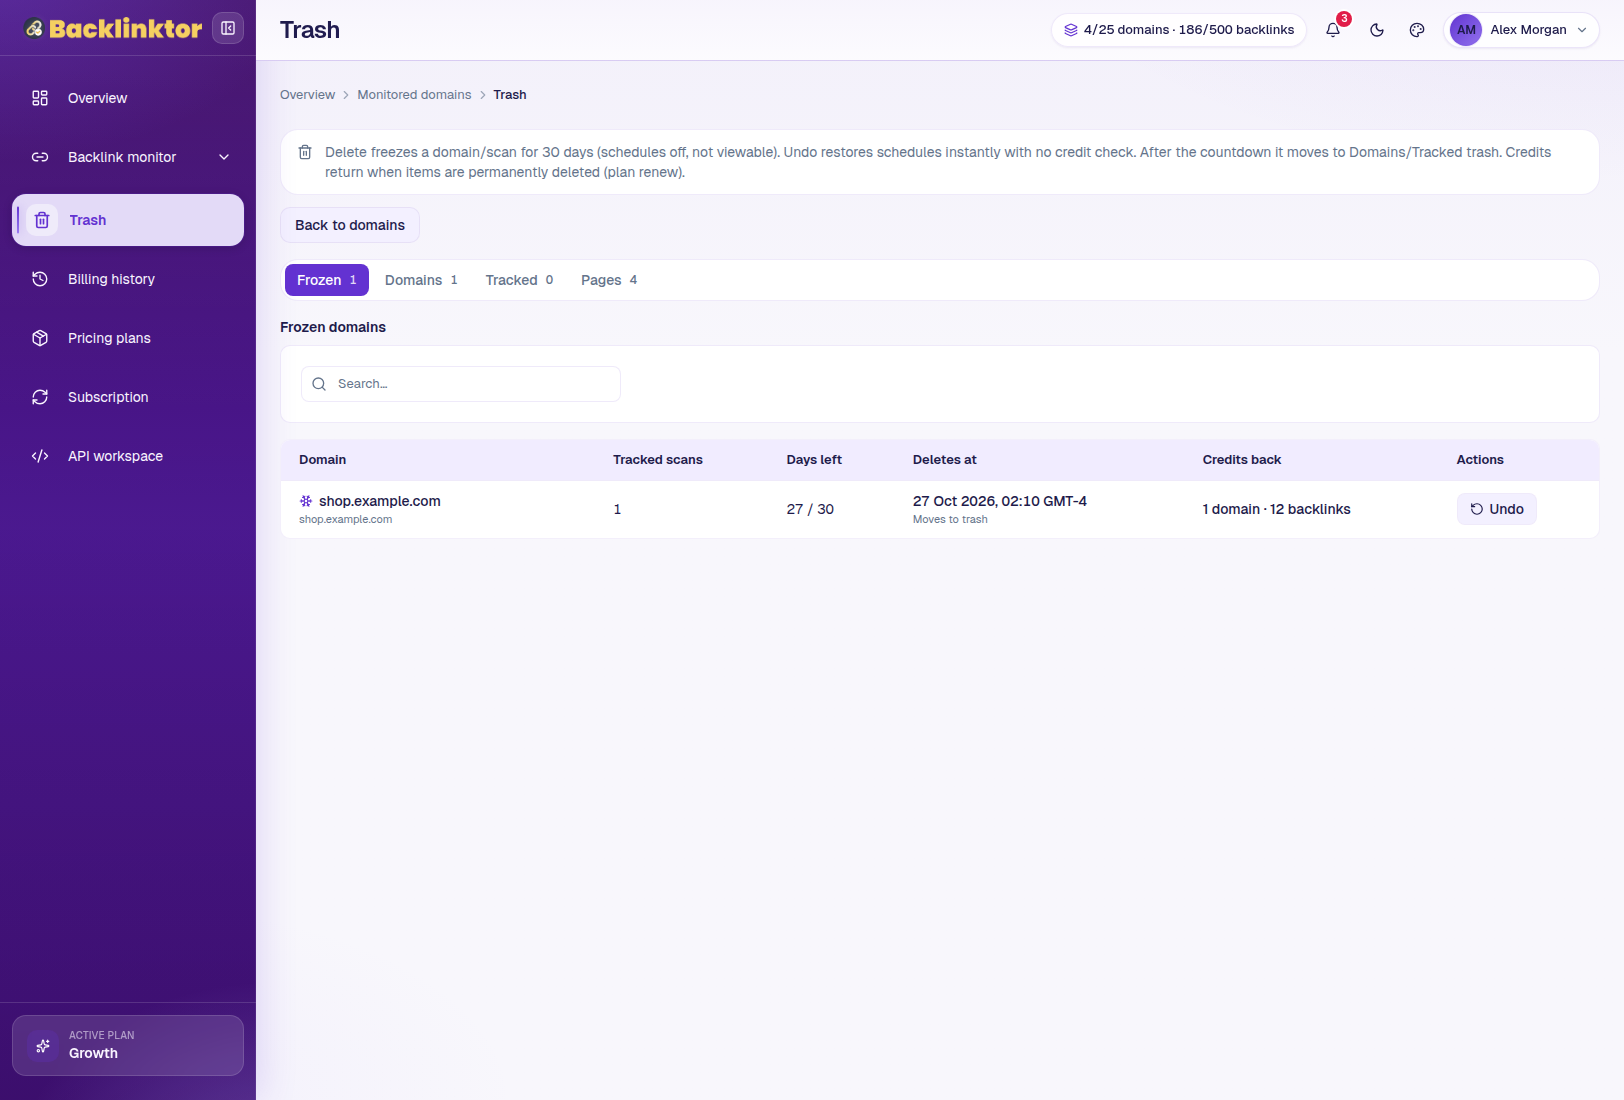This screenshot has width=1624, height=1100.
Task: Open API workspace
Action: (128, 456)
